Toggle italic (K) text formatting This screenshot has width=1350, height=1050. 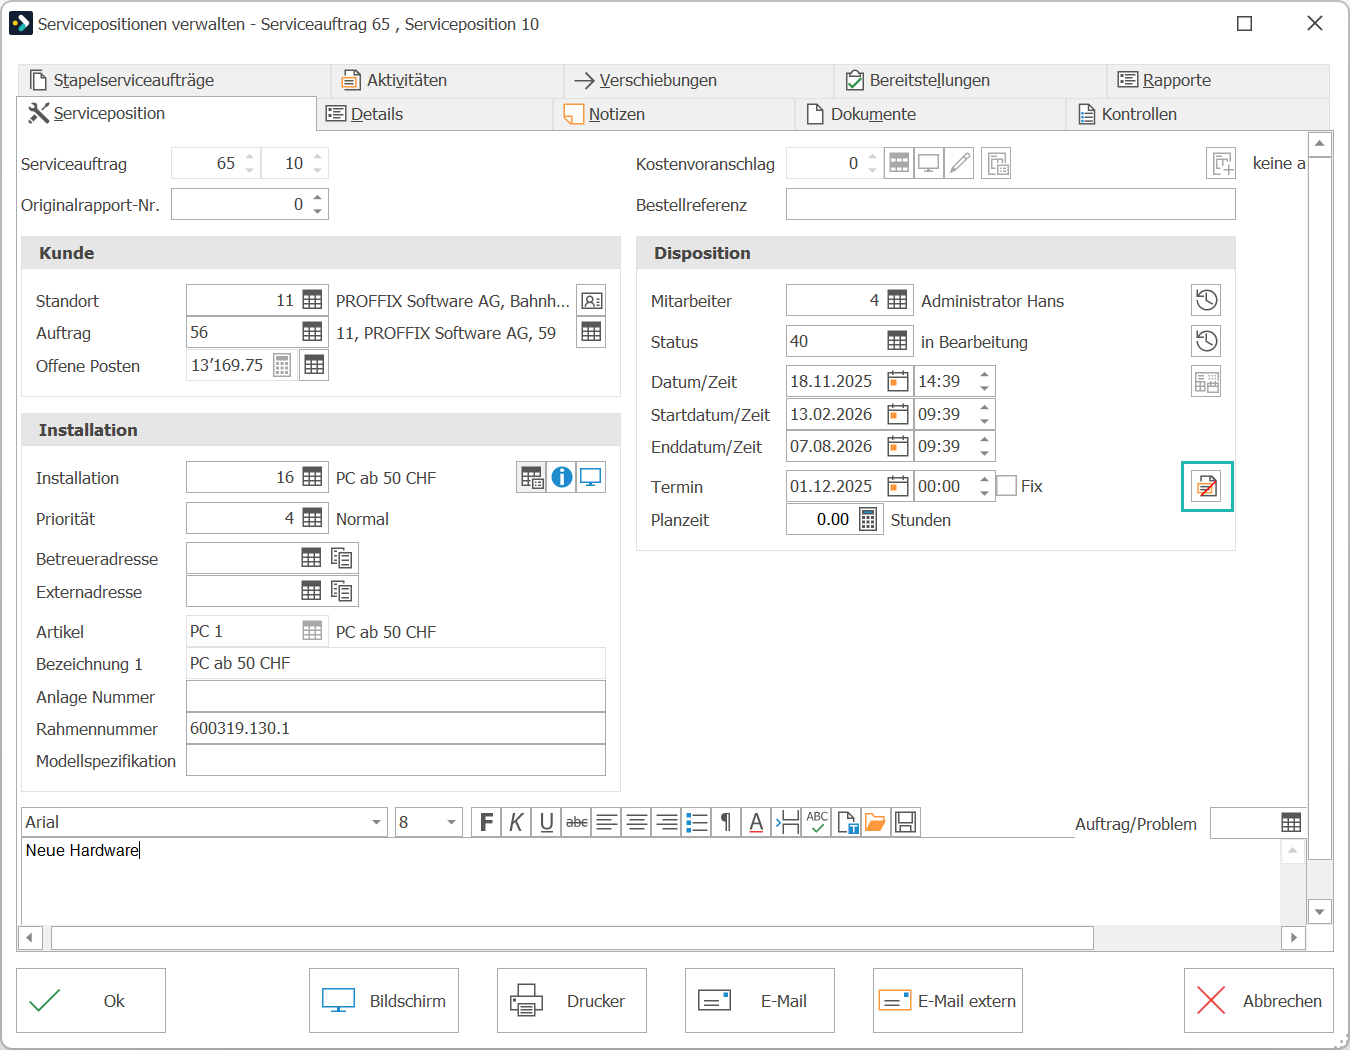[516, 822]
